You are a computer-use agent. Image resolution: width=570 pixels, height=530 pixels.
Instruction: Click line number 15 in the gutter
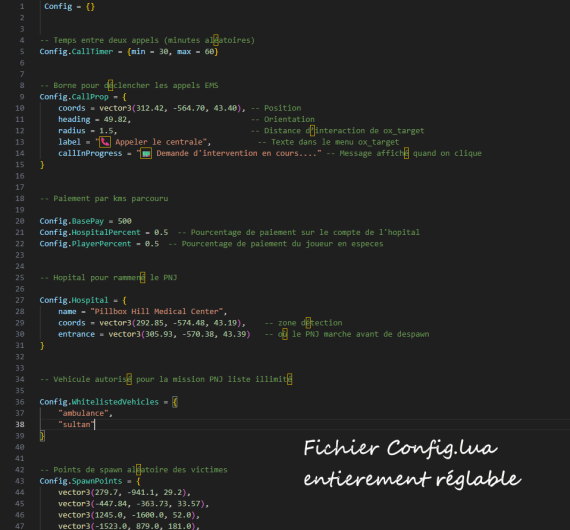click(x=20, y=164)
